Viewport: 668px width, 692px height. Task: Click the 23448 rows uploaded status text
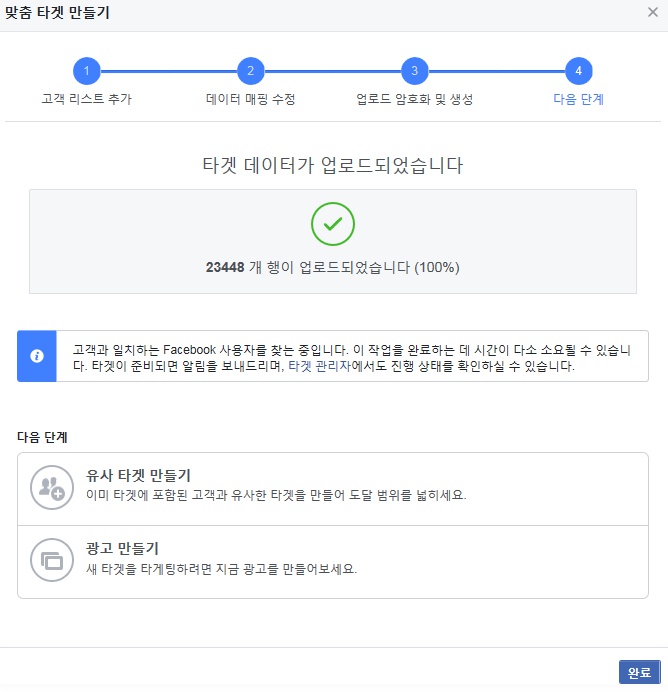333,267
